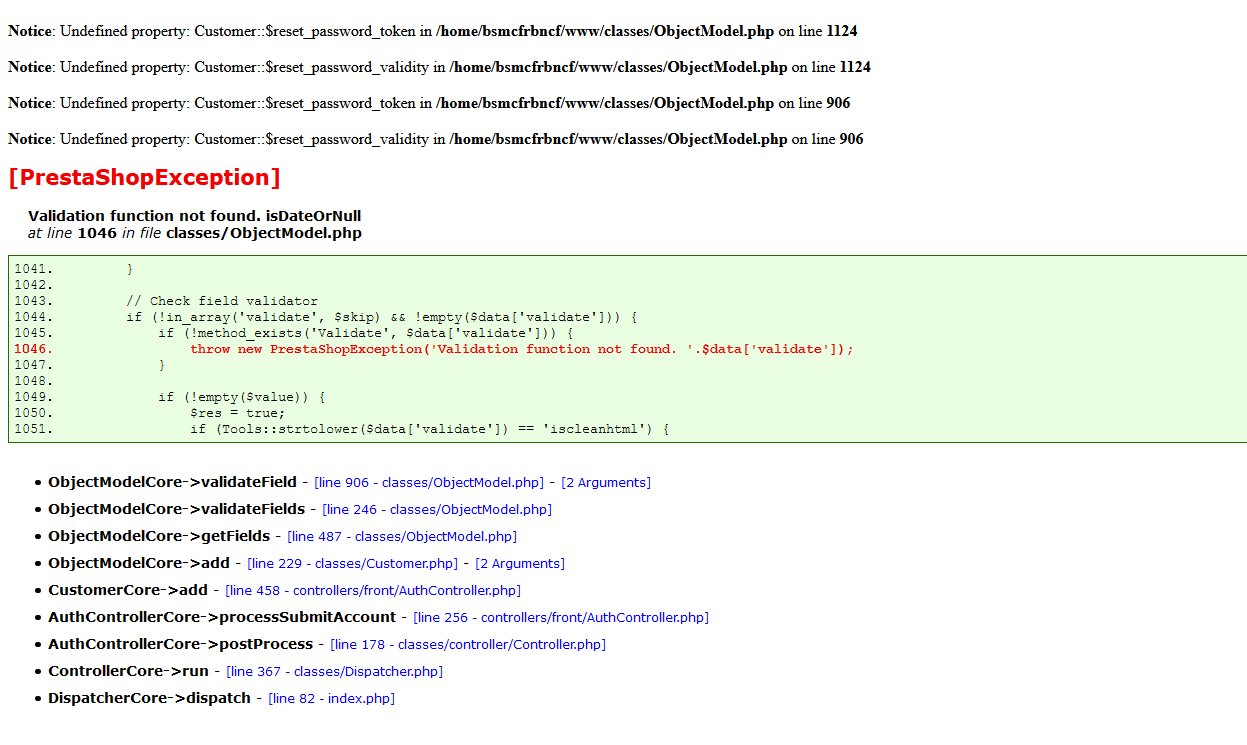Open the line 82 index.php link
This screenshot has width=1247, height=745.
[332, 698]
